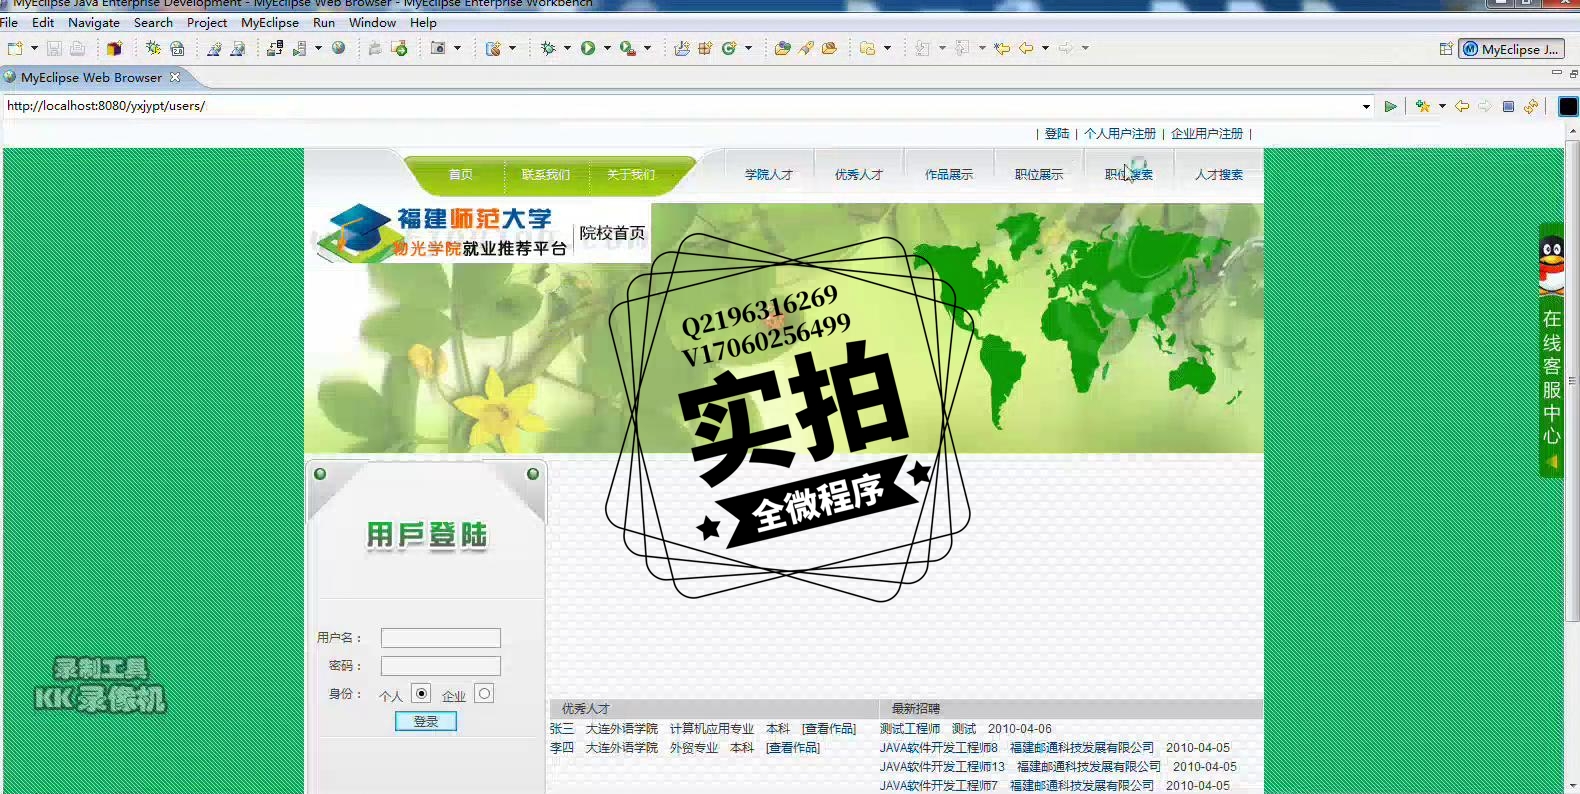Click the 密码 input field

click(x=441, y=666)
